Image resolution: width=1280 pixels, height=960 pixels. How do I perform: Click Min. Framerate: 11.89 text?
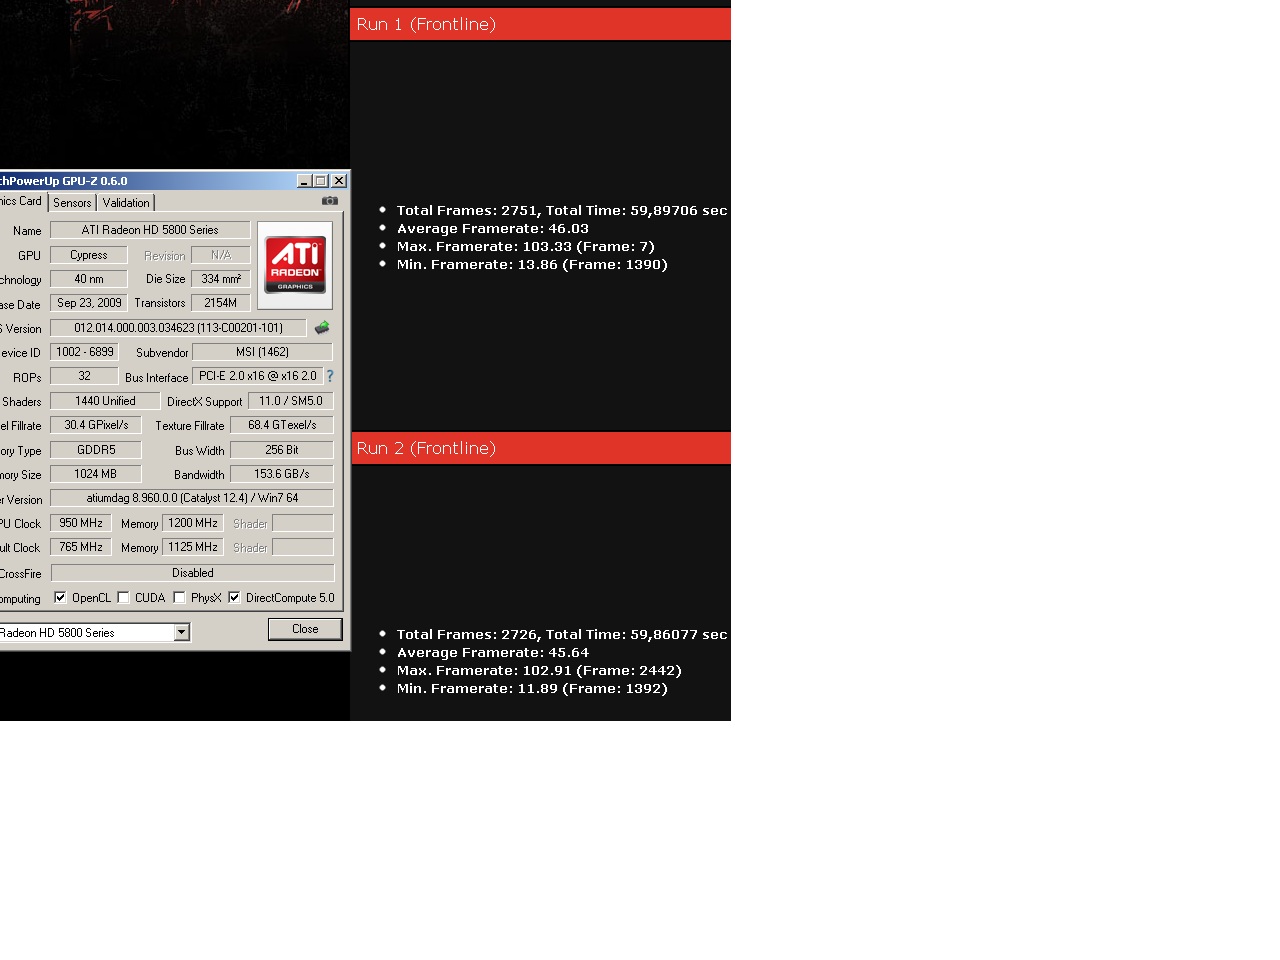point(532,688)
